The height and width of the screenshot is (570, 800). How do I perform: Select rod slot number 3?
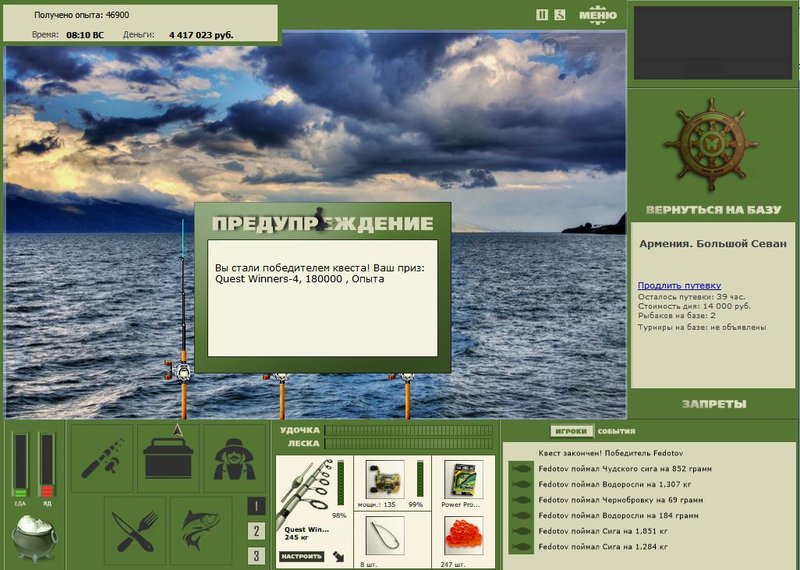(256, 556)
